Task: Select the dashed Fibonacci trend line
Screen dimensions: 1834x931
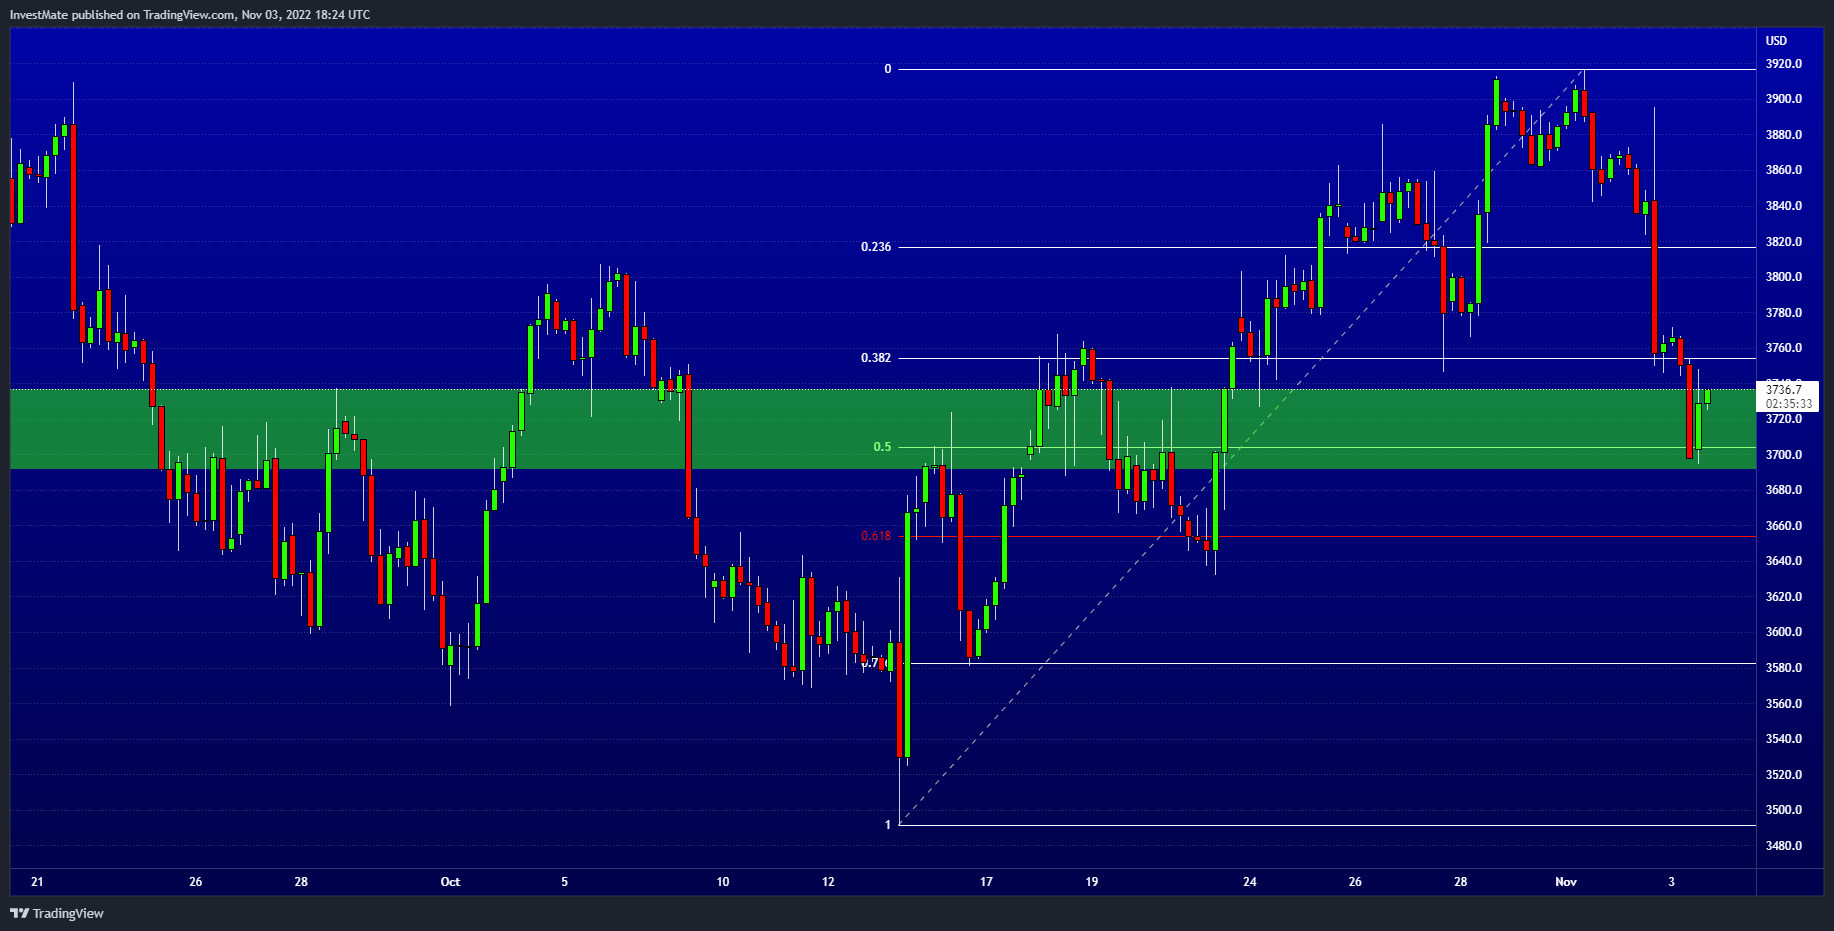Action: (x=1242, y=447)
